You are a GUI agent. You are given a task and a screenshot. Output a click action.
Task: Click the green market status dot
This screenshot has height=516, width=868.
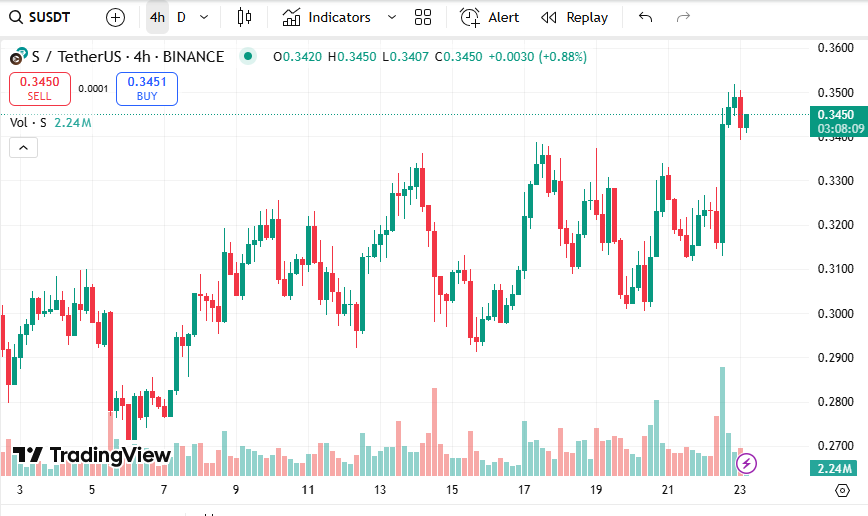tap(247, 57)
